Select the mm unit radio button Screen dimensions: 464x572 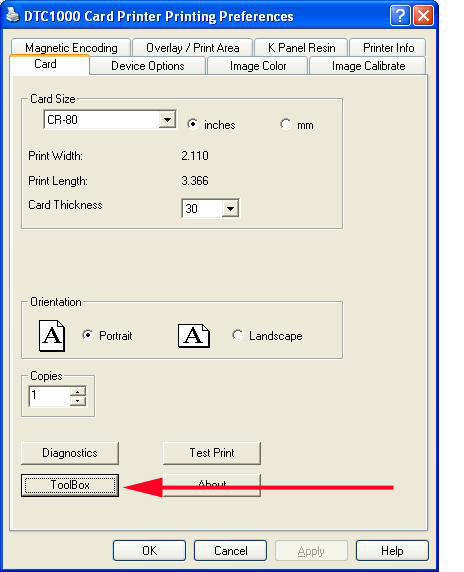(x=286, y=124)
